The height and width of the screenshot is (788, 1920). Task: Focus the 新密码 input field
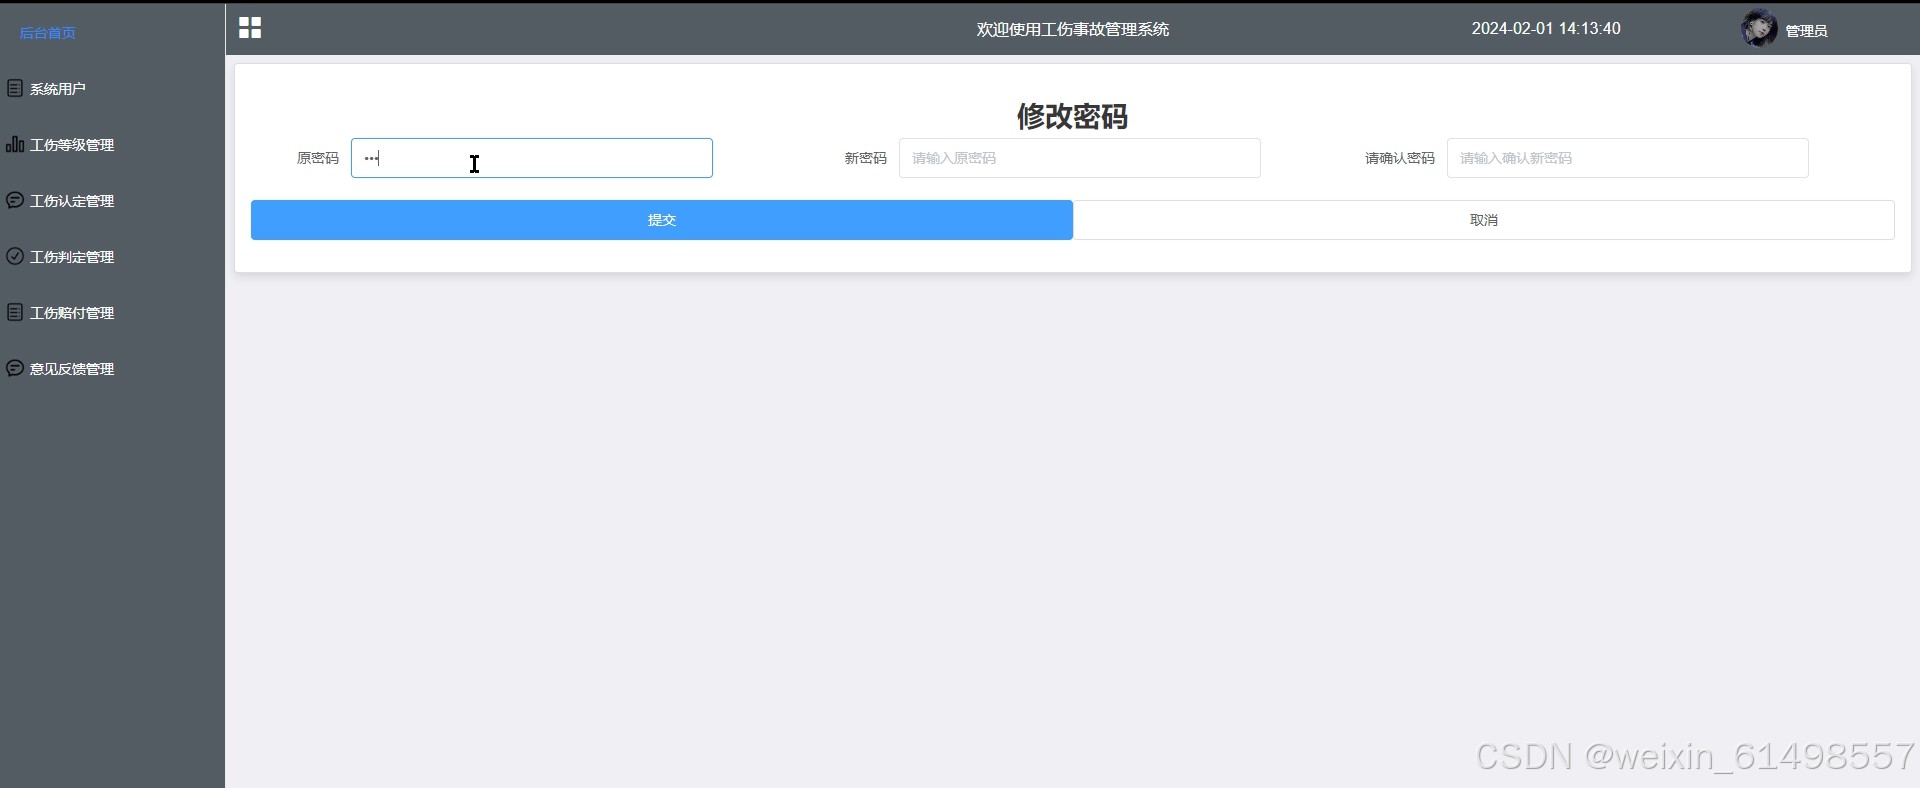tap(1080, 158)
